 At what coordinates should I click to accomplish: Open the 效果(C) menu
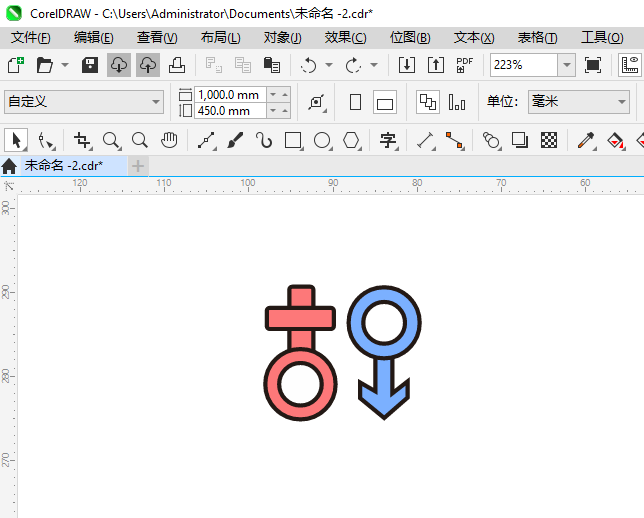345,38
